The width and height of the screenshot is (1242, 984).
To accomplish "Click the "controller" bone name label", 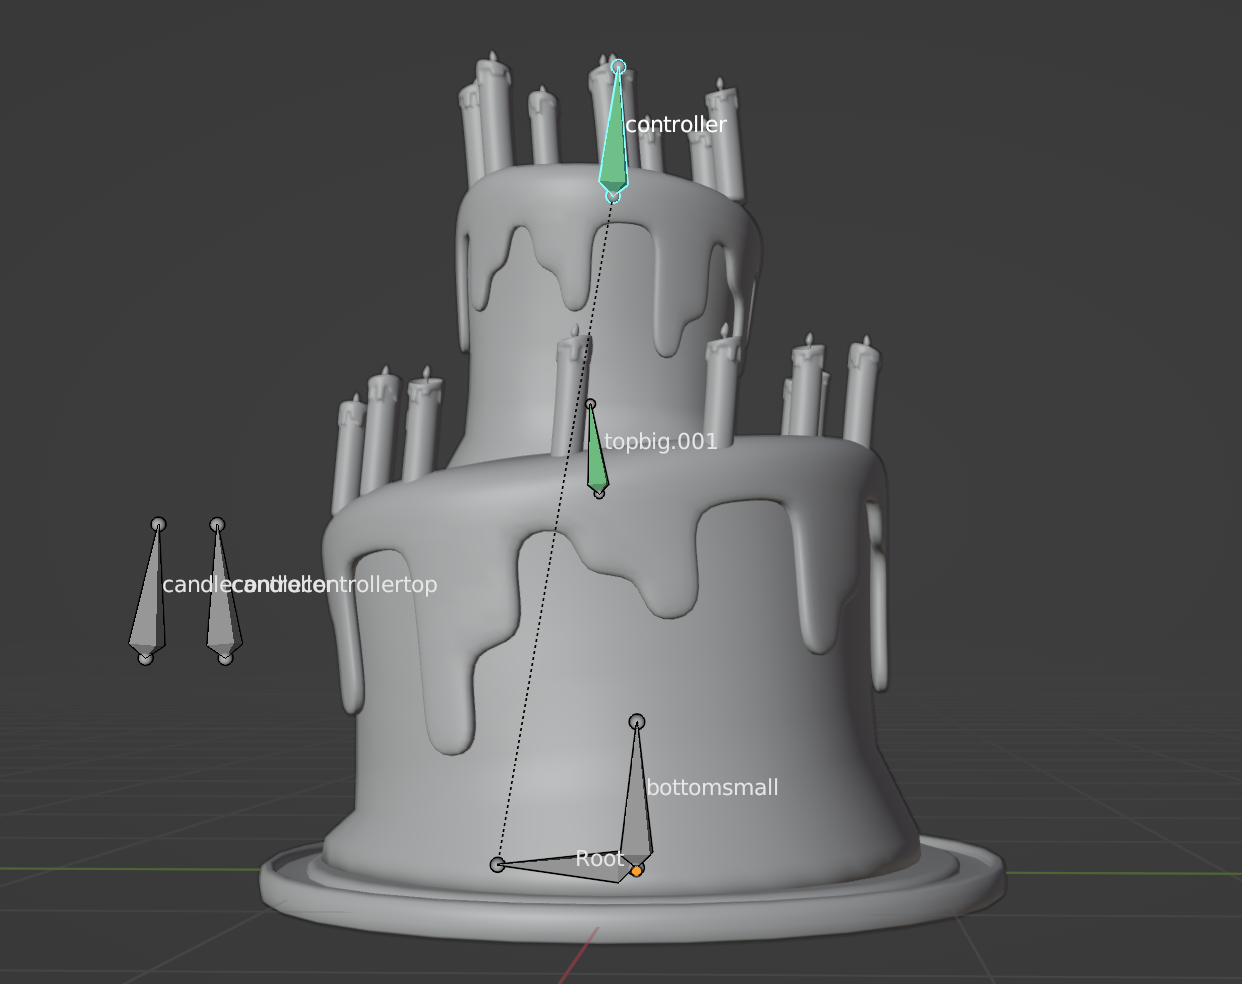I will [676, 125].
